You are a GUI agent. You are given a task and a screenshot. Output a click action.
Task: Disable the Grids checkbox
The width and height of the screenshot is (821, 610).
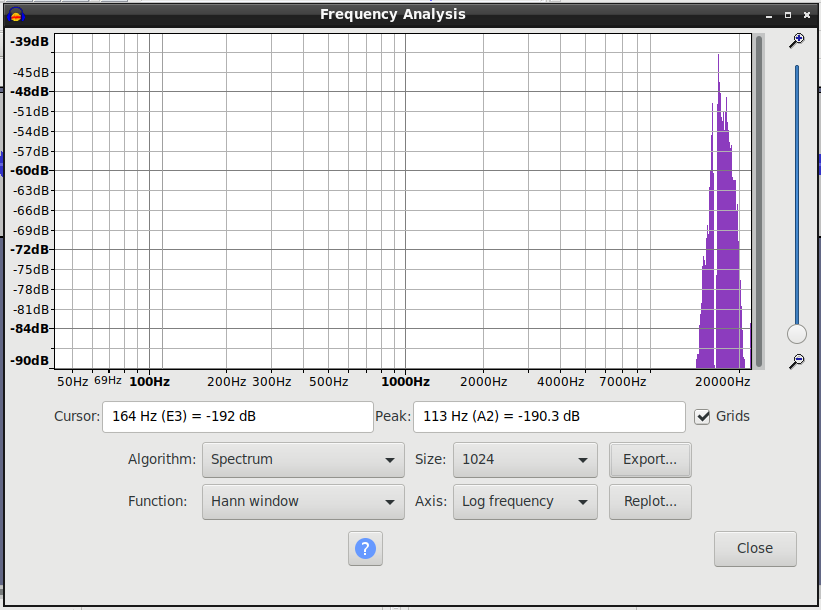(703, 416)
